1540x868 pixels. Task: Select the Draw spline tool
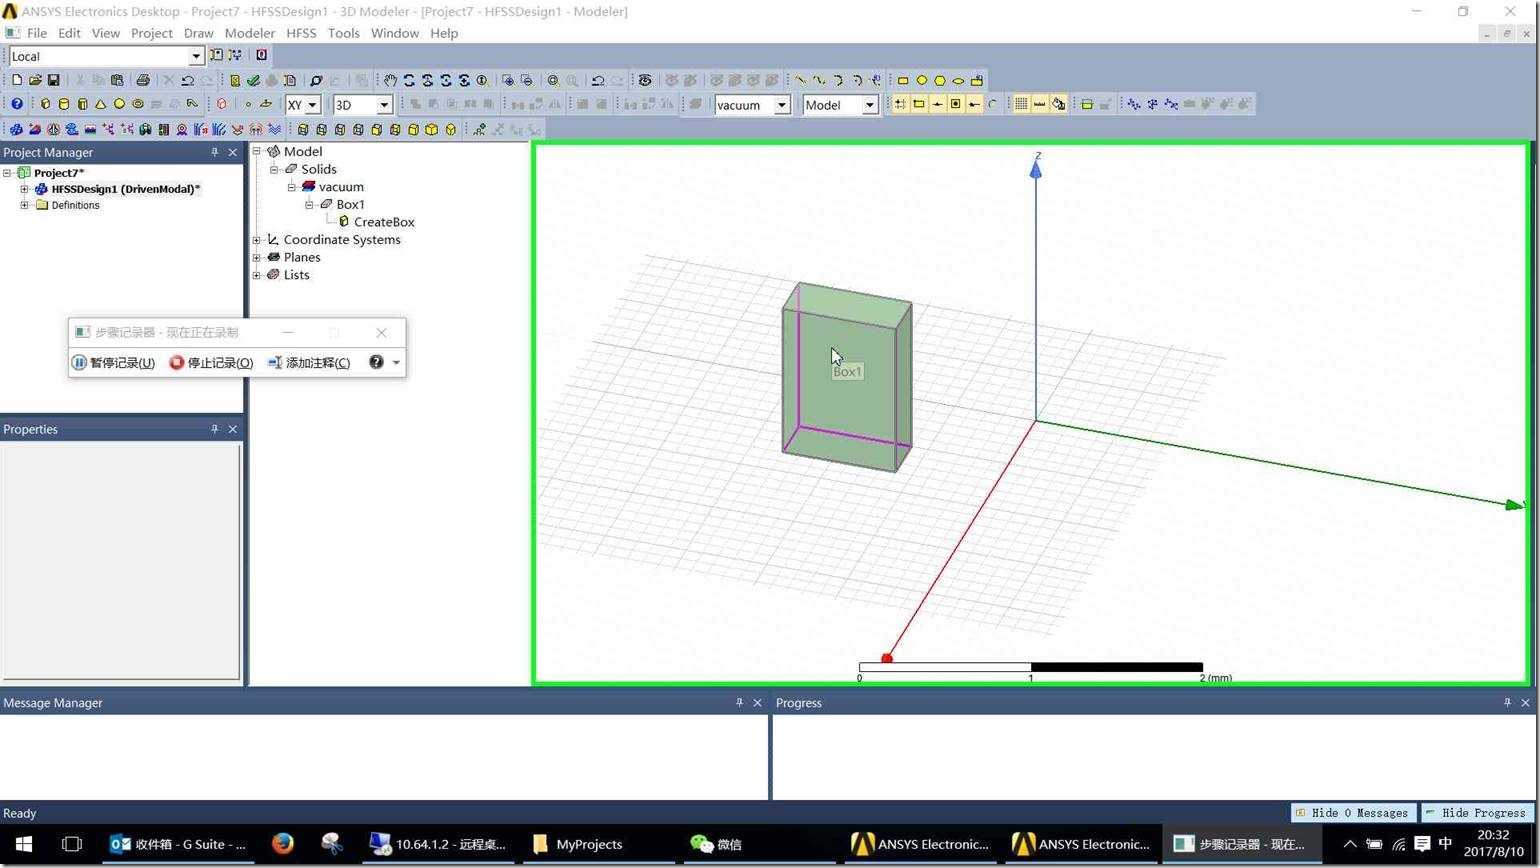click(x=819, y=80)
